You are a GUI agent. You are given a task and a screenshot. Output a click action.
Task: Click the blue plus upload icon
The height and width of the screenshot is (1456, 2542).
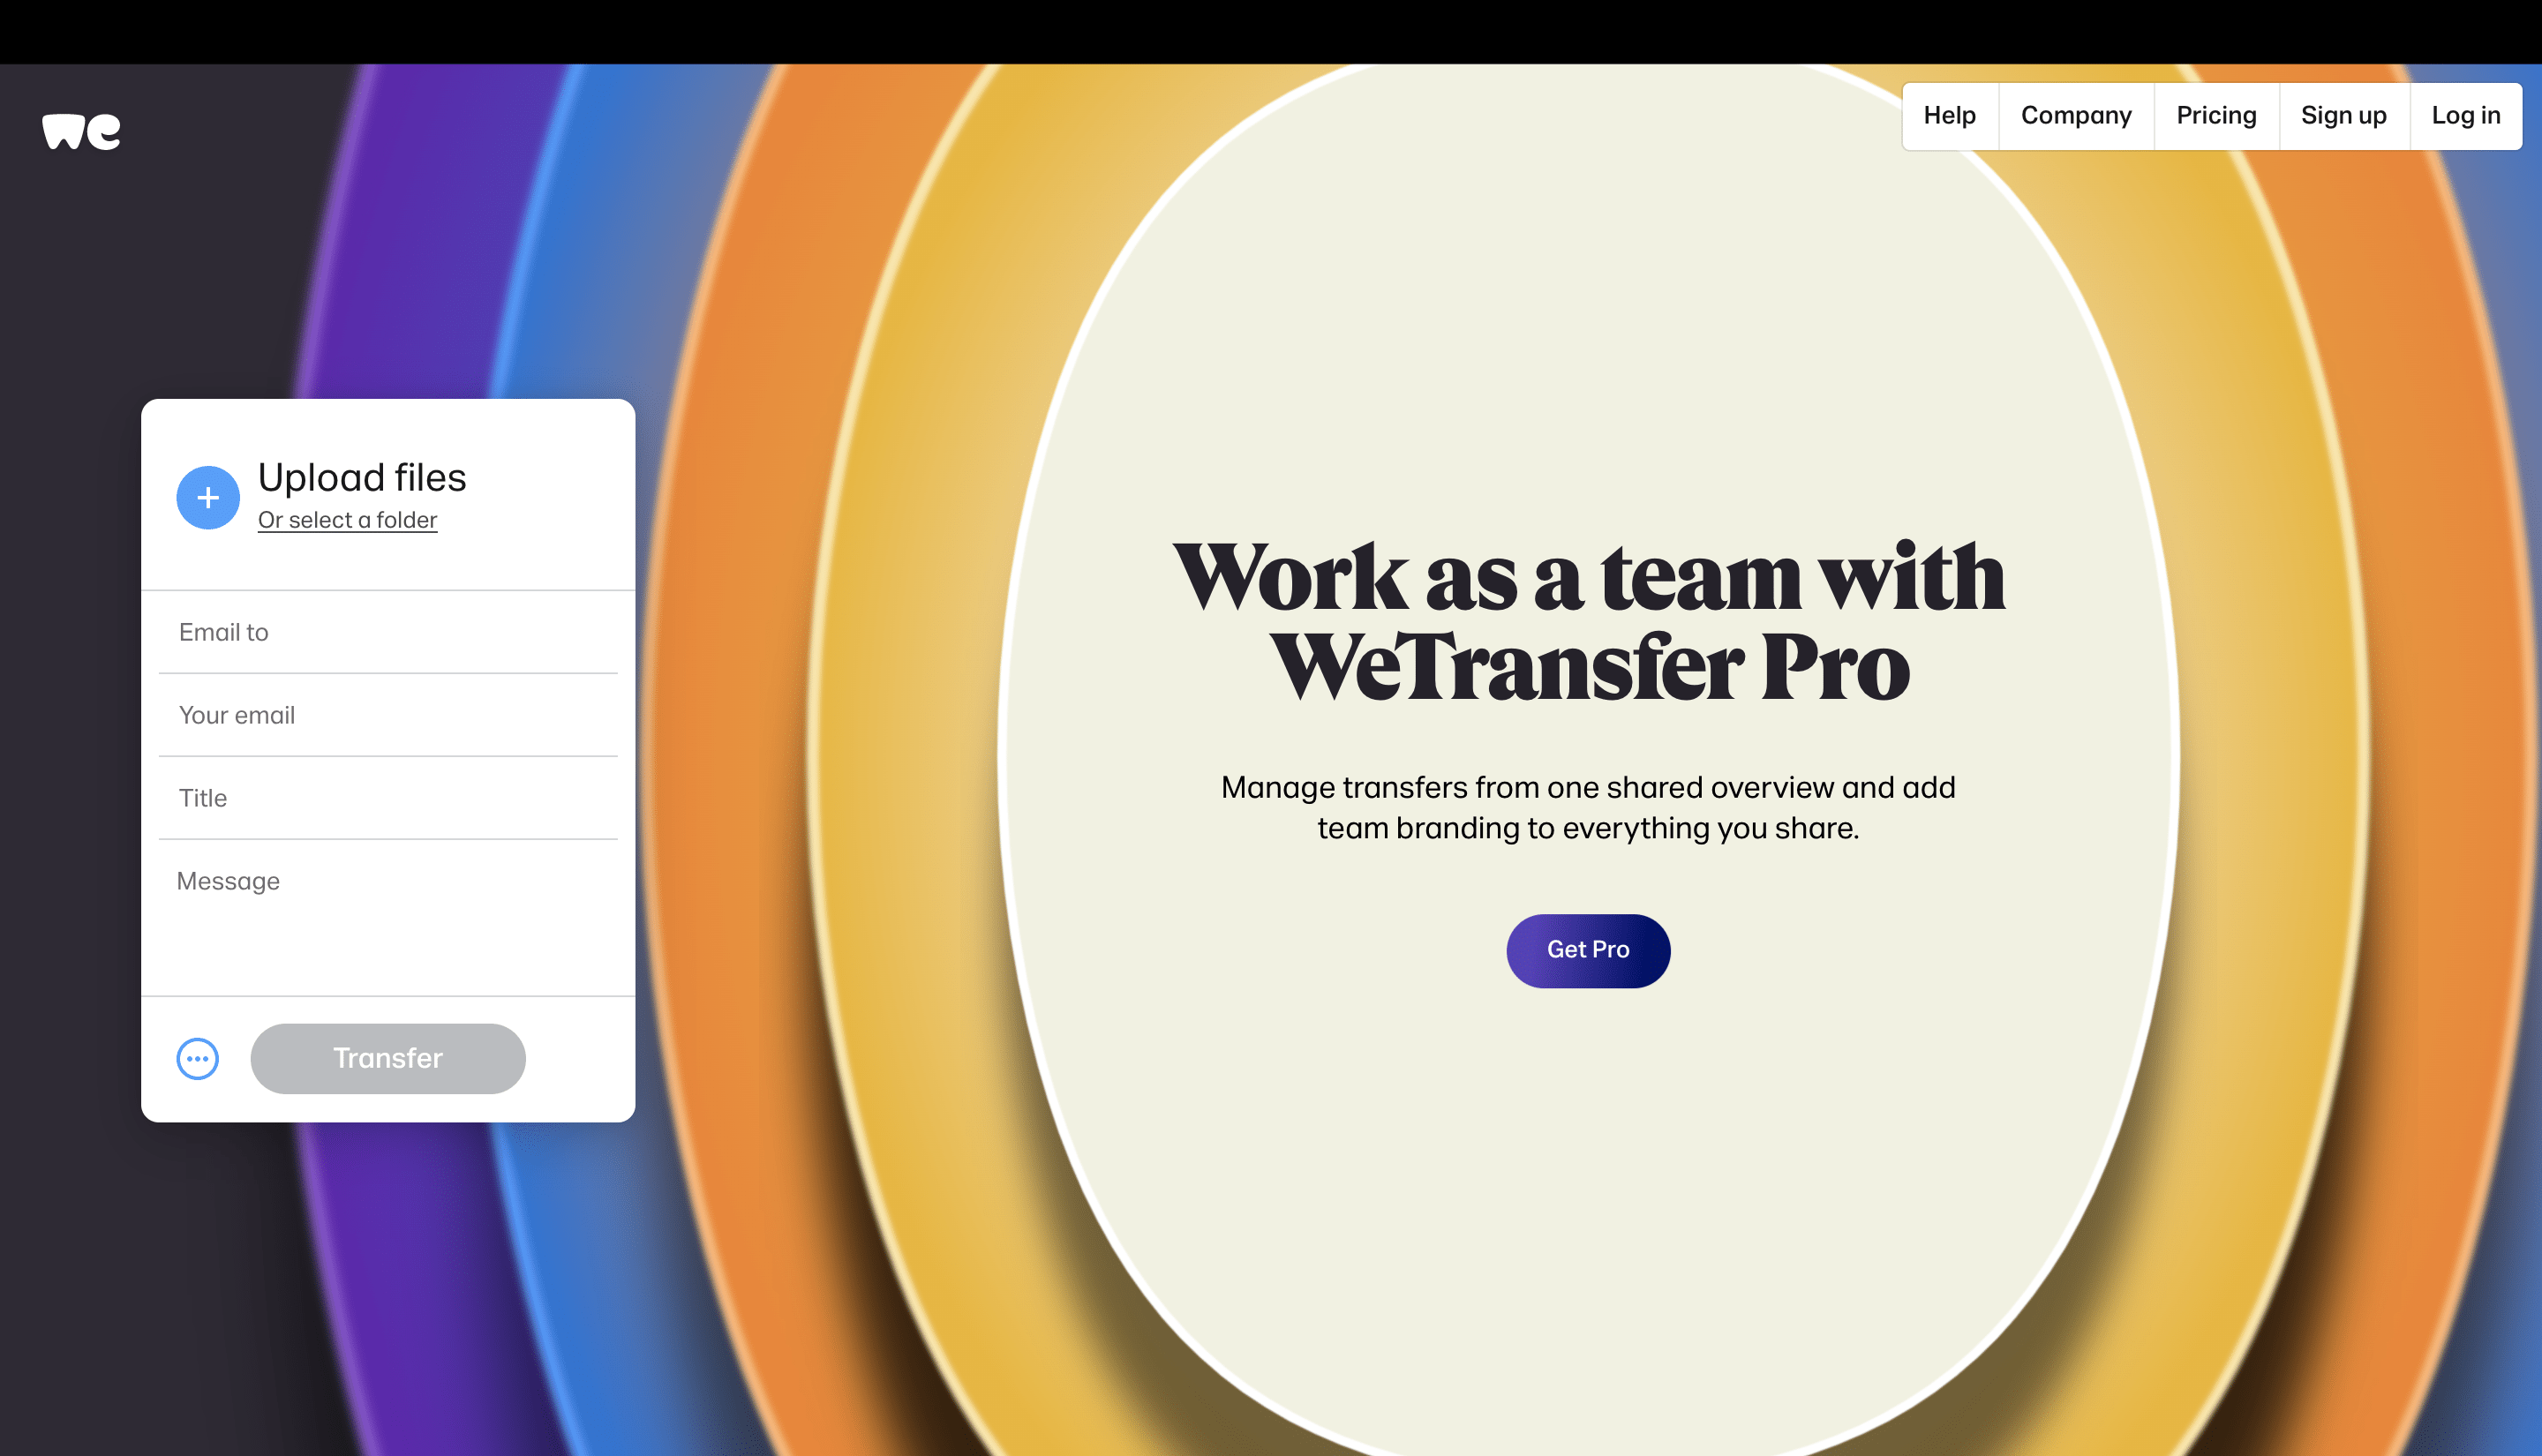pos(207,496)
